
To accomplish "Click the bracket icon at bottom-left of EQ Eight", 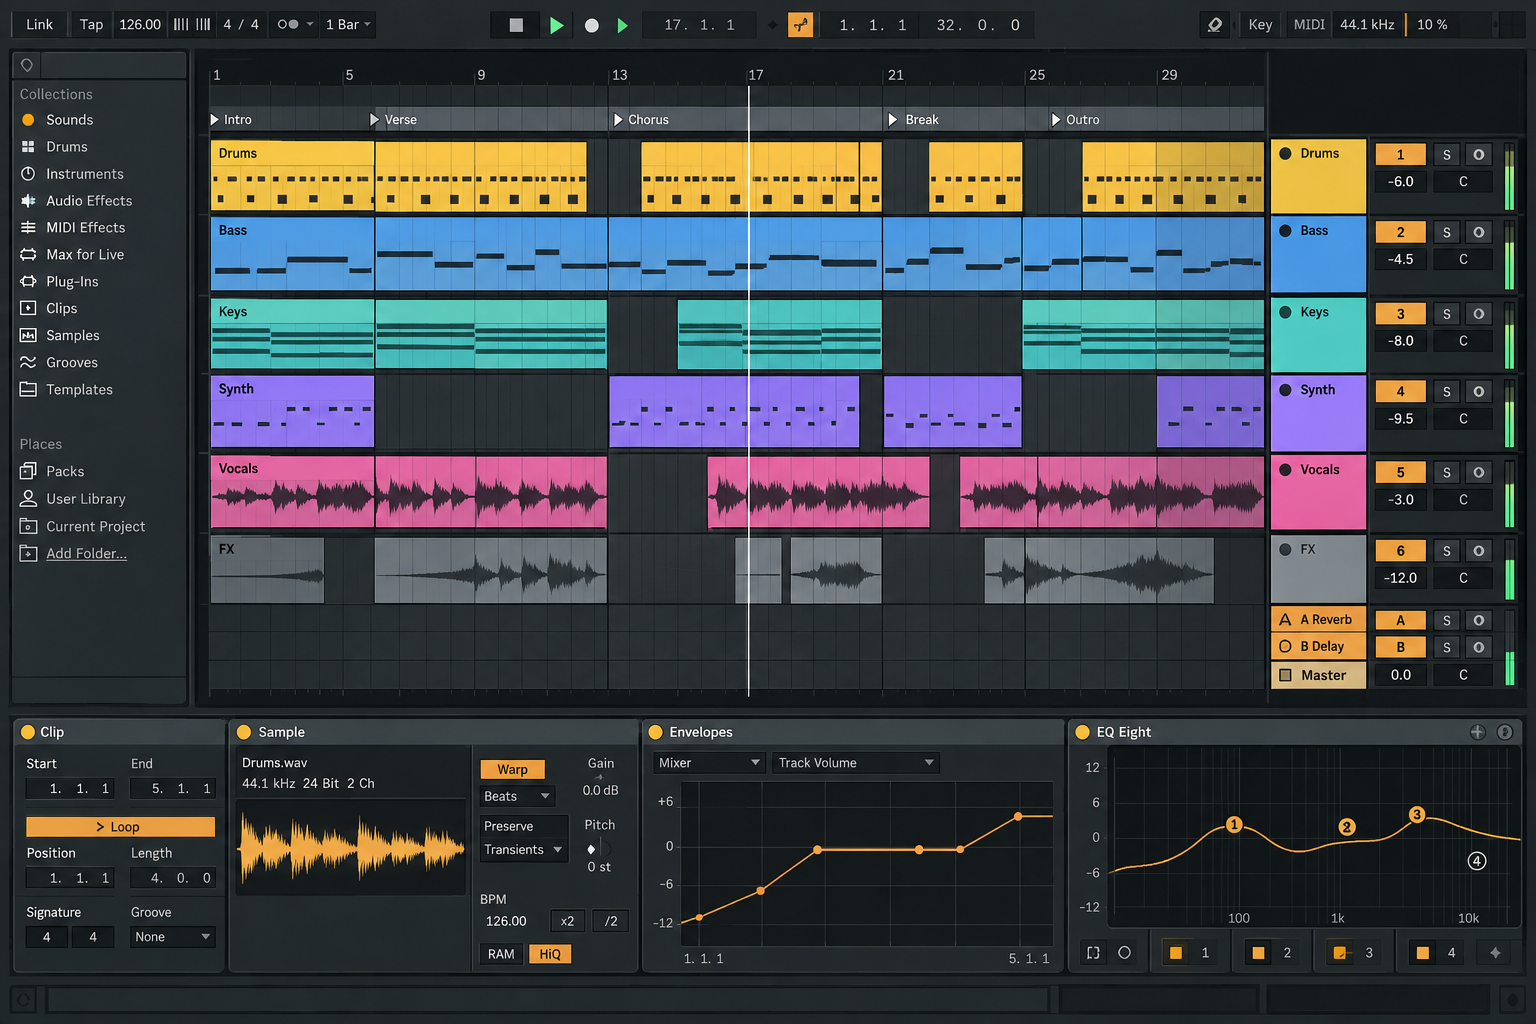I will [1093, 953].
